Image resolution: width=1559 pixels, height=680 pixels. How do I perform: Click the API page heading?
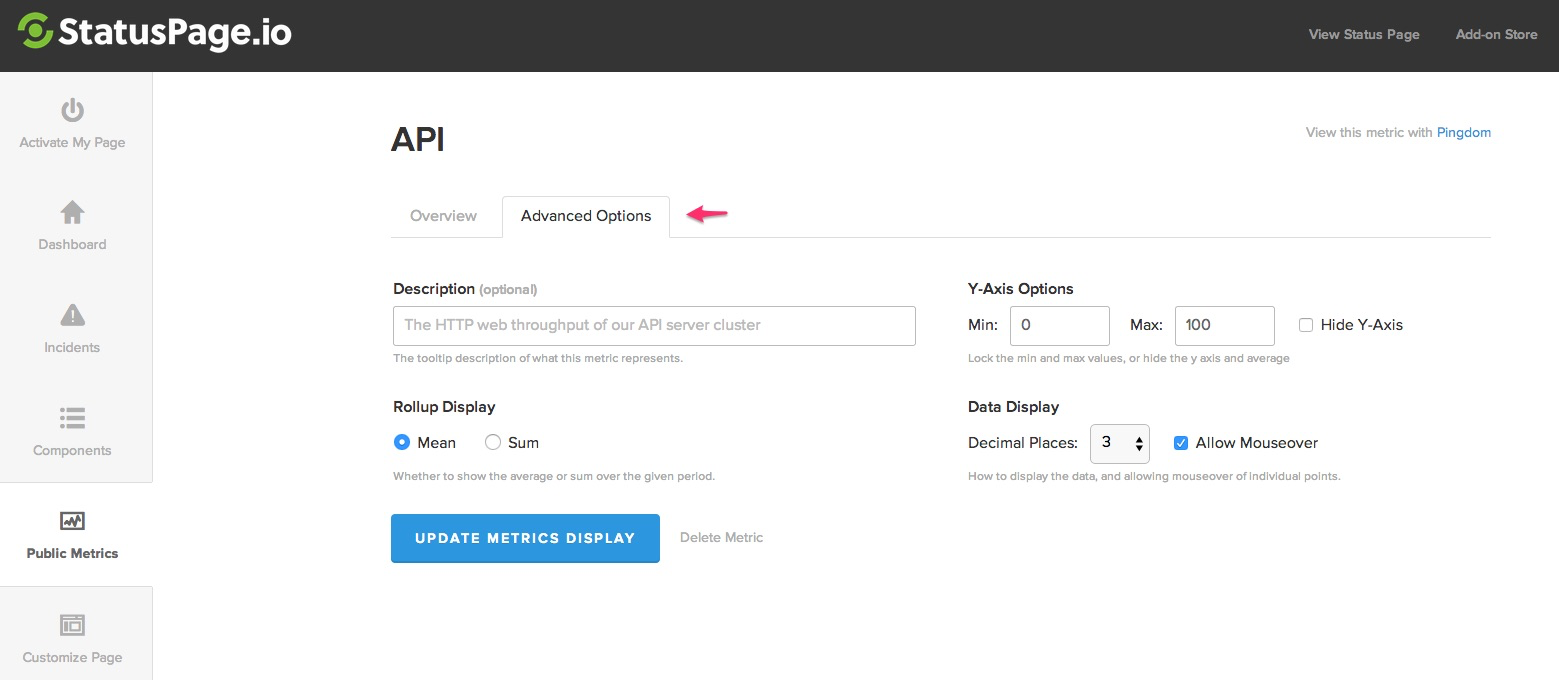tap(418, 141)
